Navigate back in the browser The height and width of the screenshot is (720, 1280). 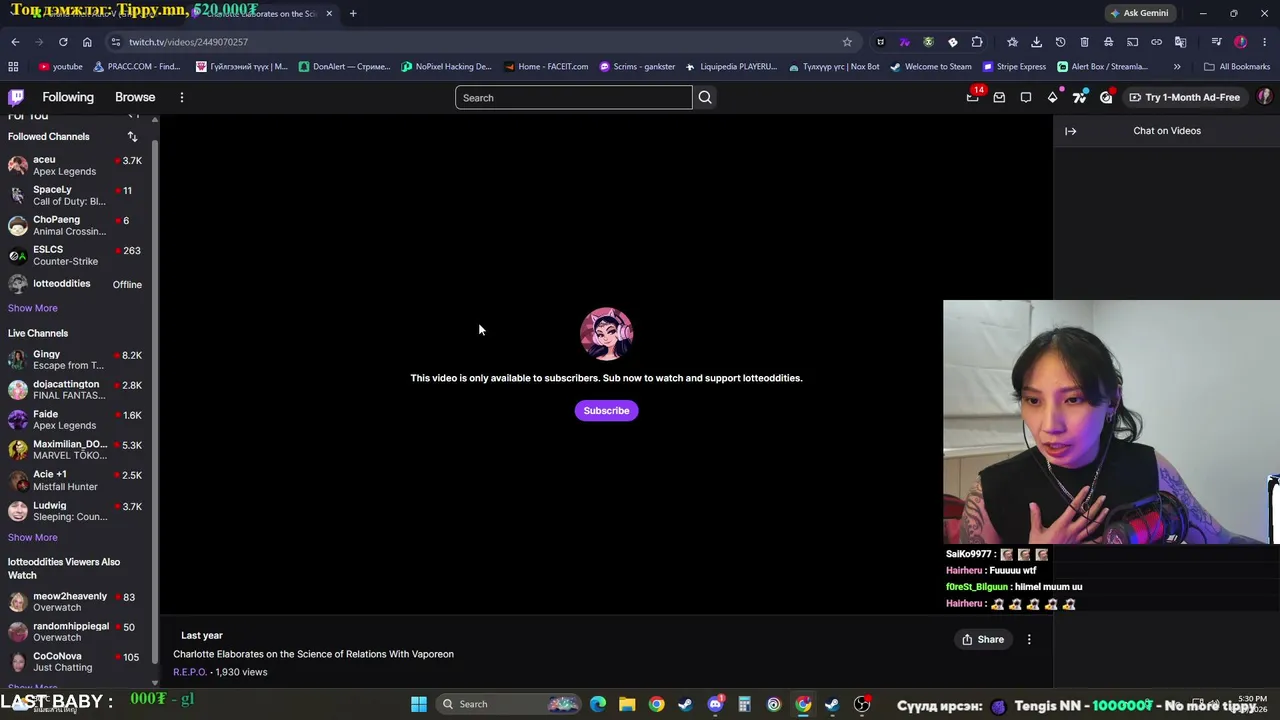coord(15,42)
